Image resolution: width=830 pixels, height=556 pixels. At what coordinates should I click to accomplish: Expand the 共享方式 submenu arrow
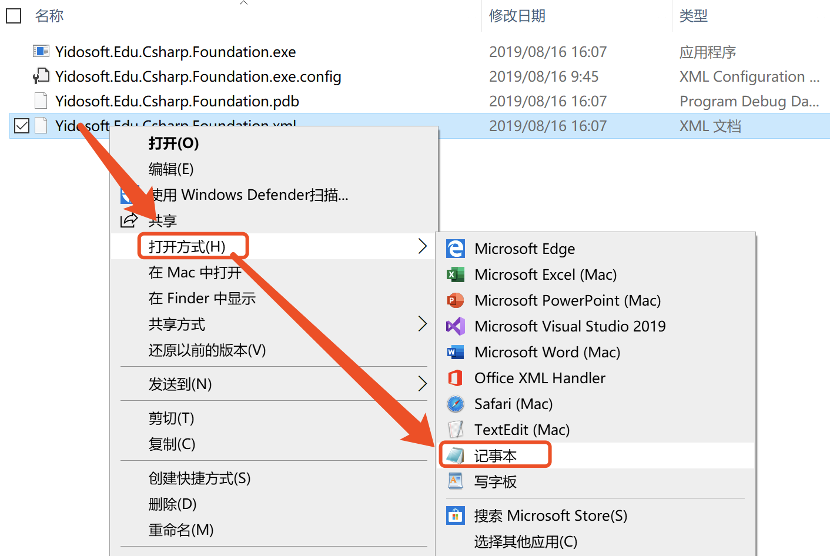[x=422, y=324]
